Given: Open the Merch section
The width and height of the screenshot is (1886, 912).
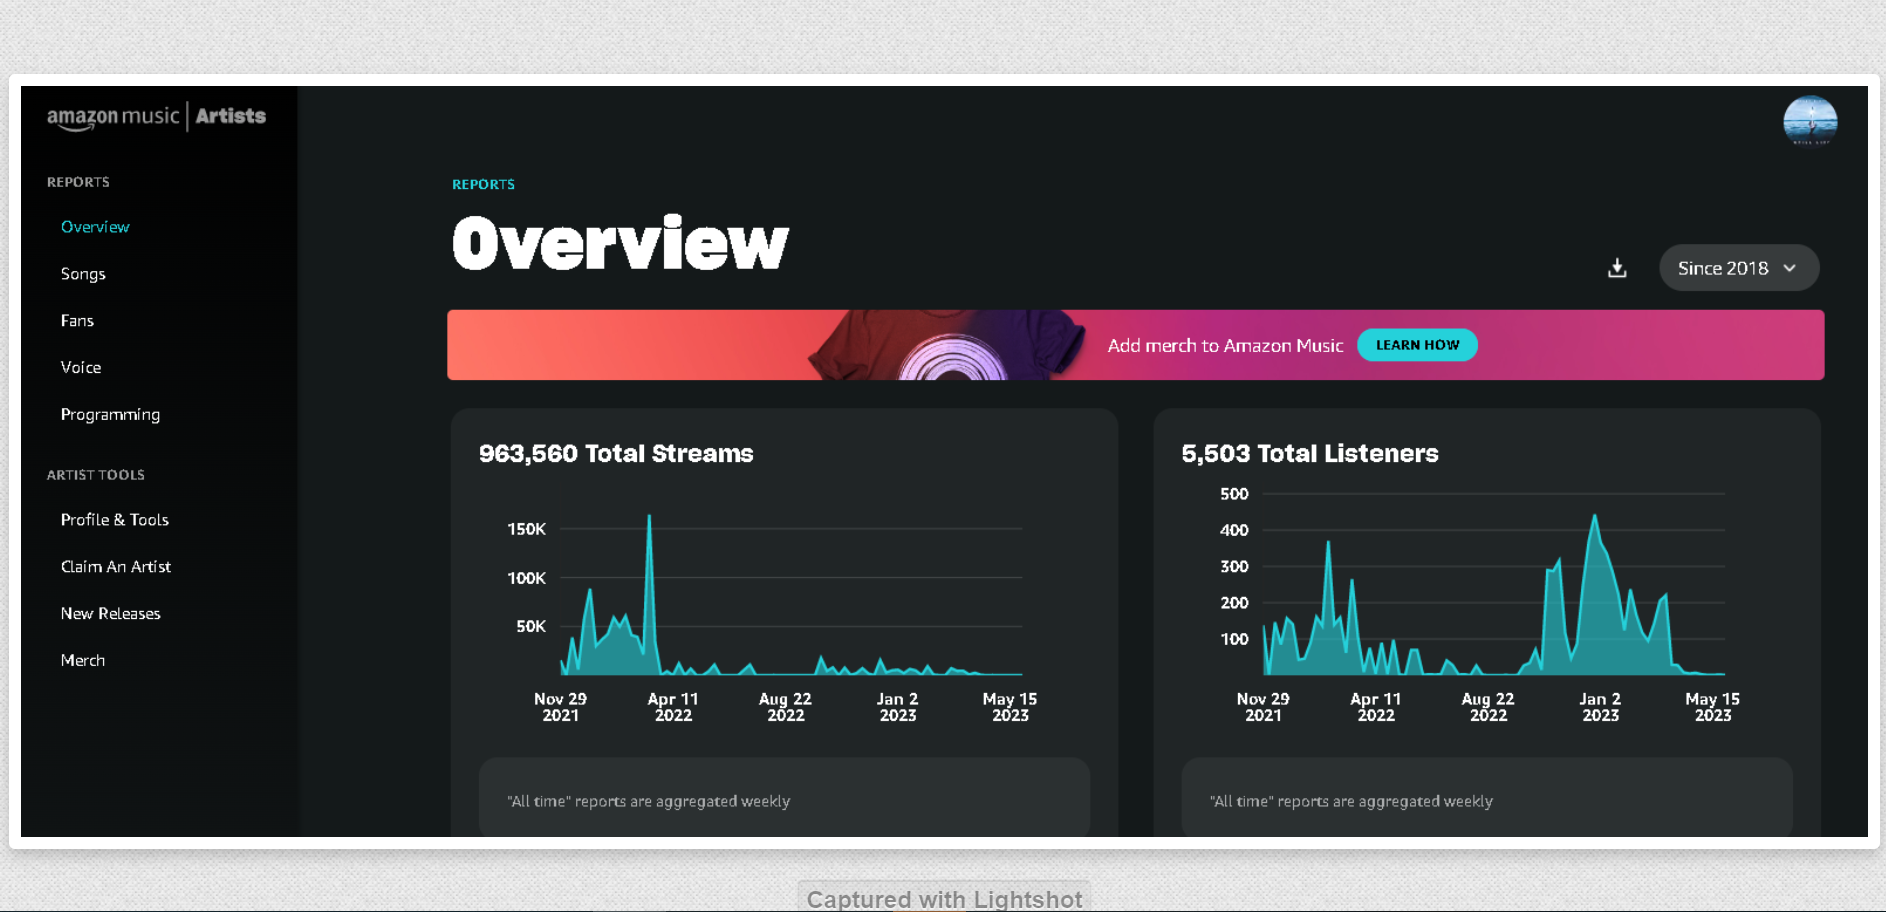Looking at the screenshot, I should [x=83, y=661].
